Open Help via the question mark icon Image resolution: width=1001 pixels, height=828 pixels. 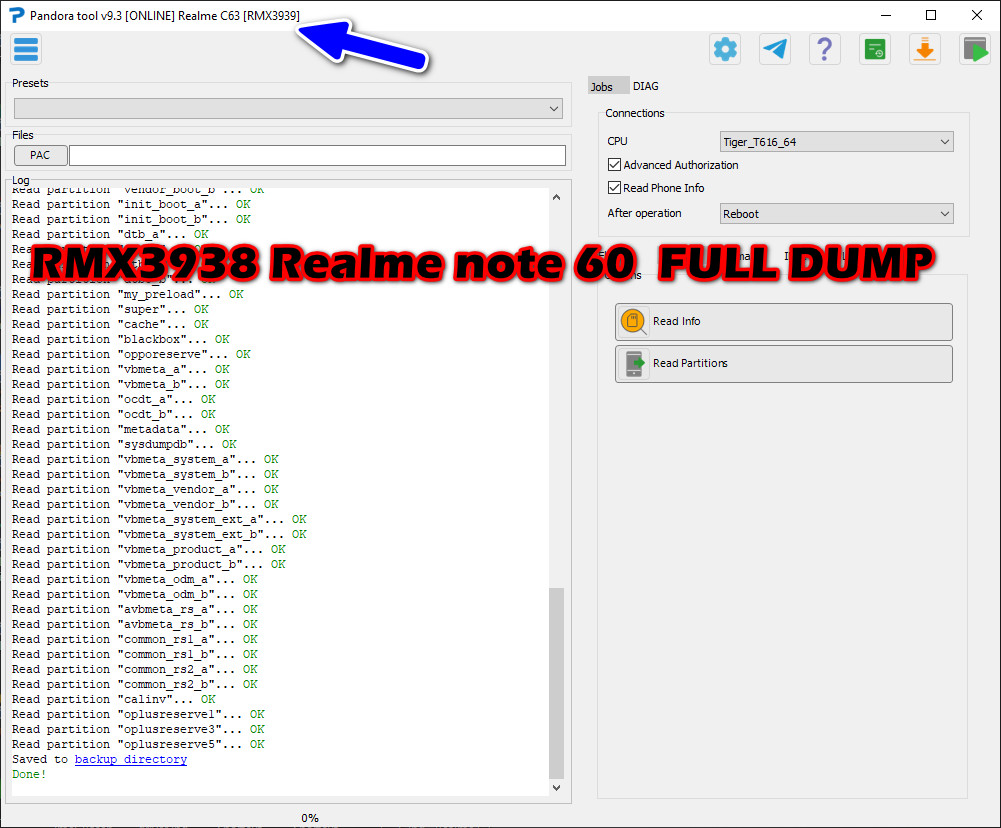coord(825,48)
